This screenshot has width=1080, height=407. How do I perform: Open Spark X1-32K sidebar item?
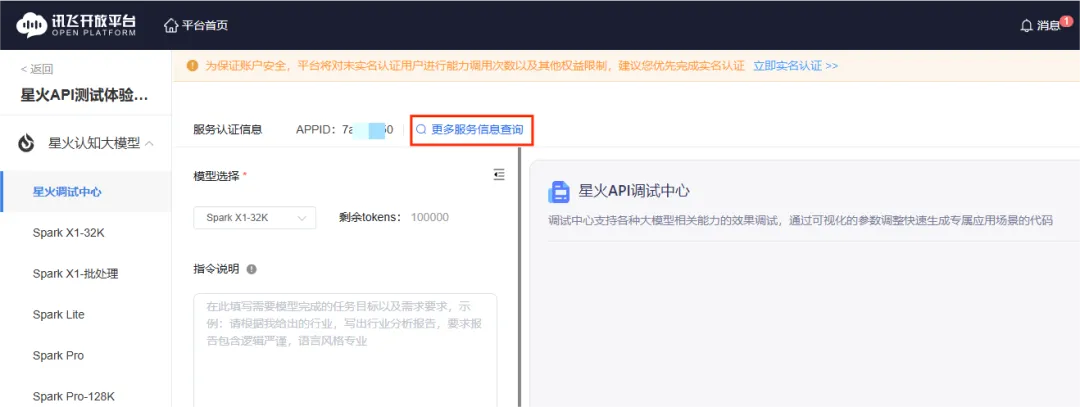pos(68,233)
